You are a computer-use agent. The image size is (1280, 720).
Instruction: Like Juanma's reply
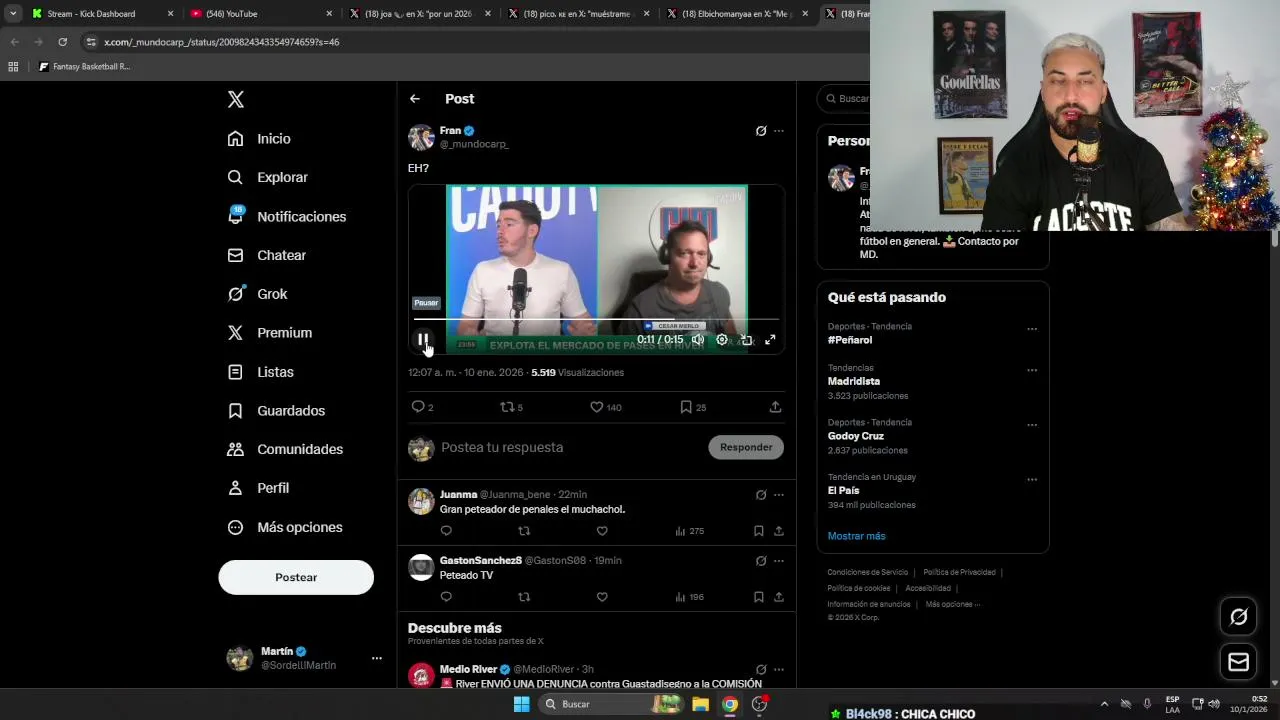[602, 531]
